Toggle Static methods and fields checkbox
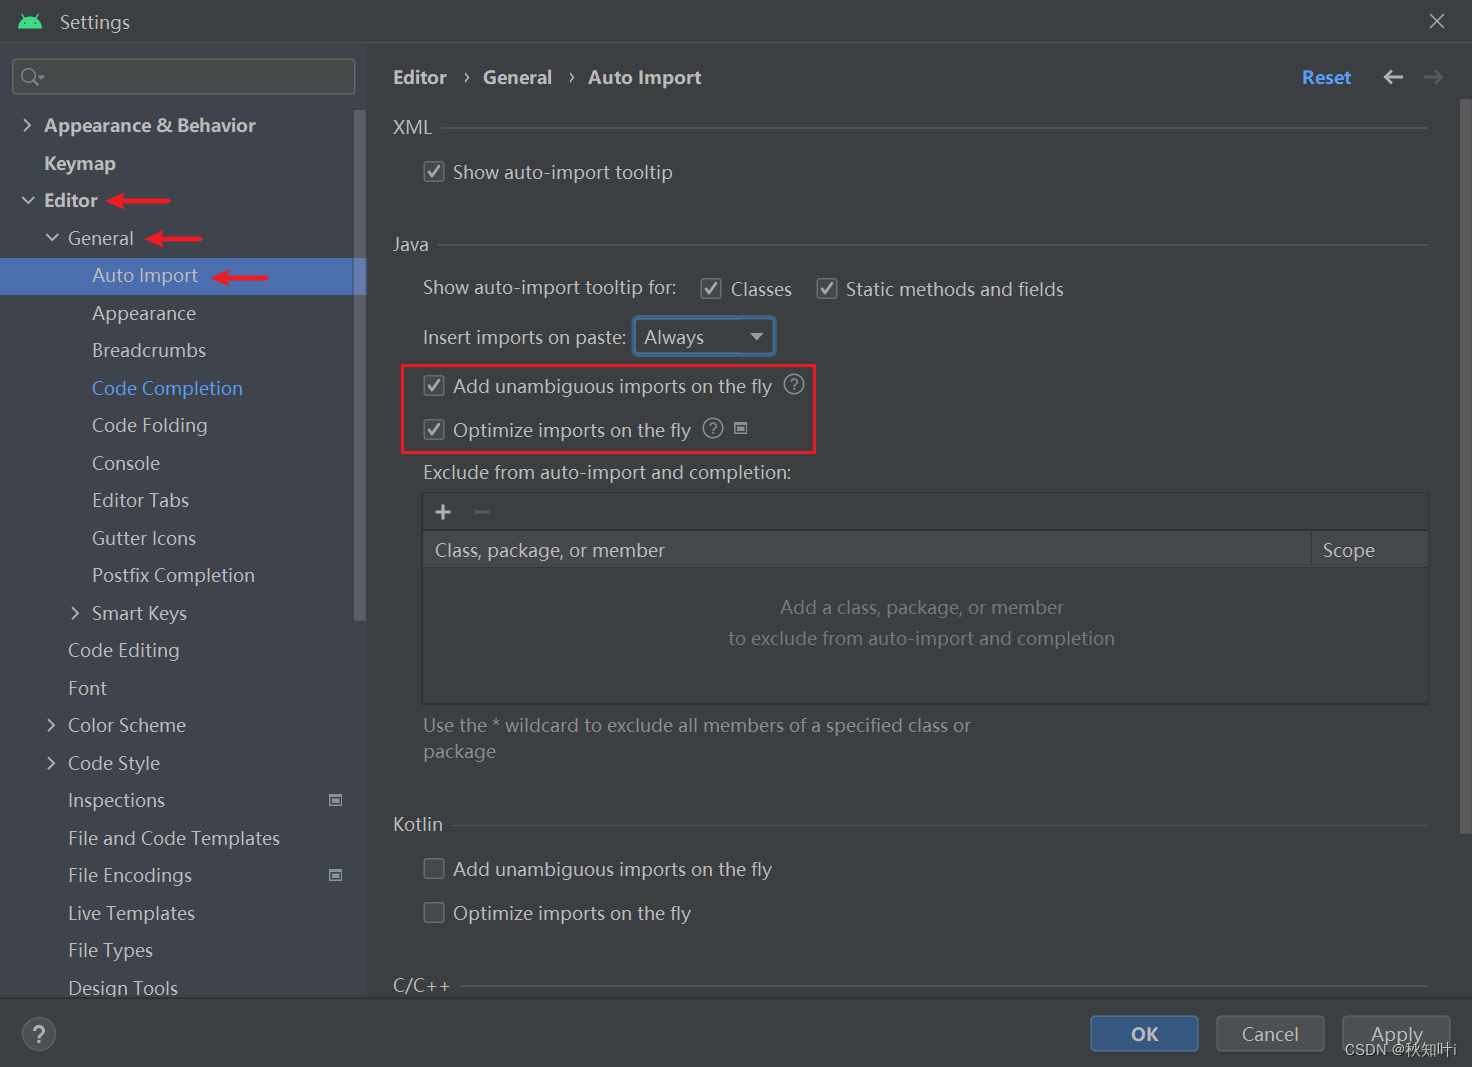 pos(827,289)
